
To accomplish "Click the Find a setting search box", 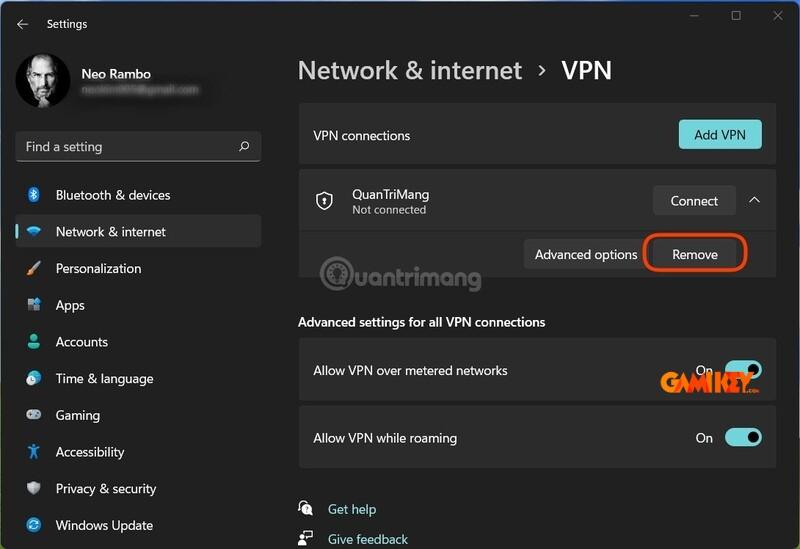I will (138, 147).
